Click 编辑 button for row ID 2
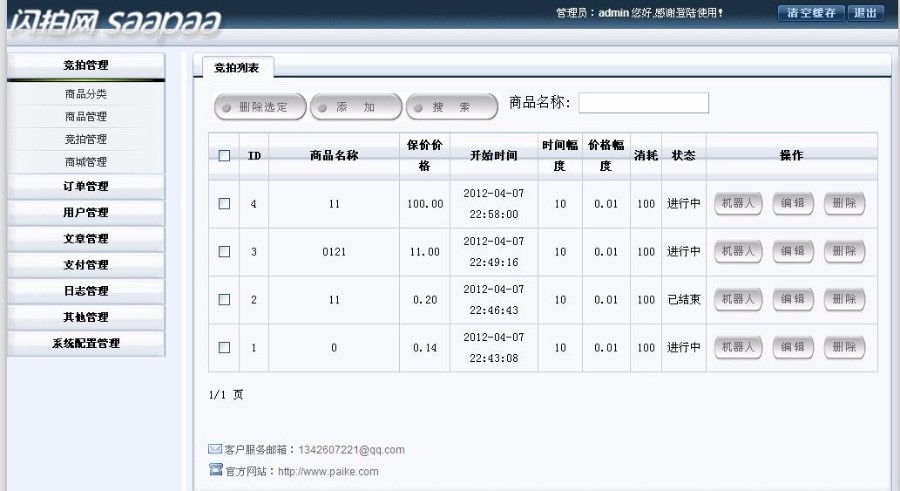This screenshot has width=900, height=491. point(793,300)
